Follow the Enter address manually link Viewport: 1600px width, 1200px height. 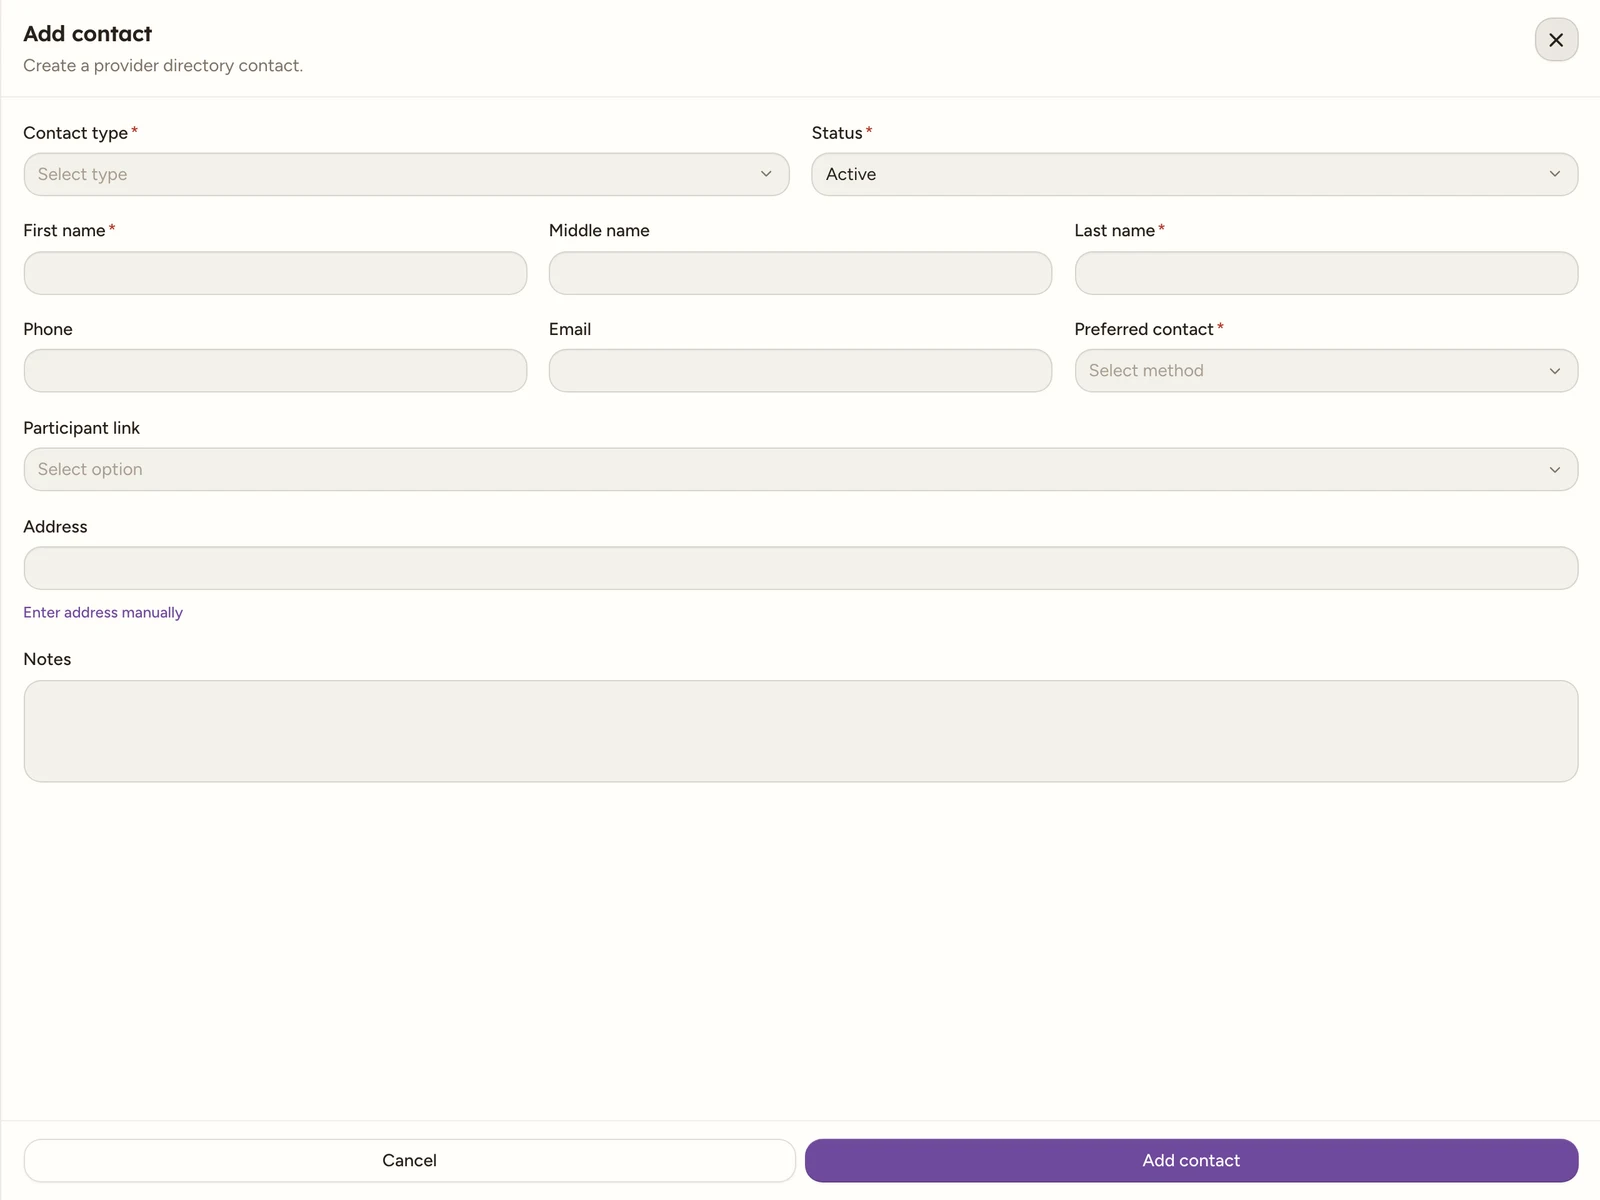(103, 612)
